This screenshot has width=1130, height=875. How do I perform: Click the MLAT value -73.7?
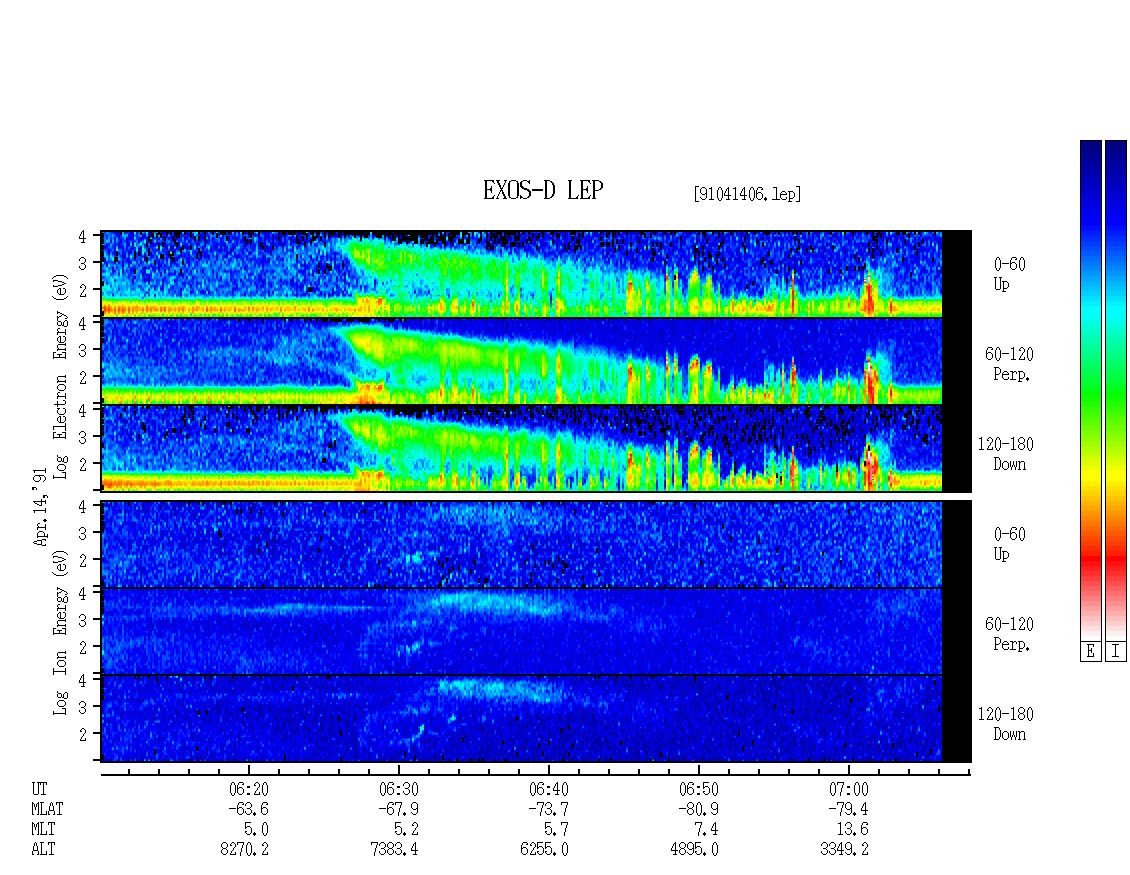[548, 809]
